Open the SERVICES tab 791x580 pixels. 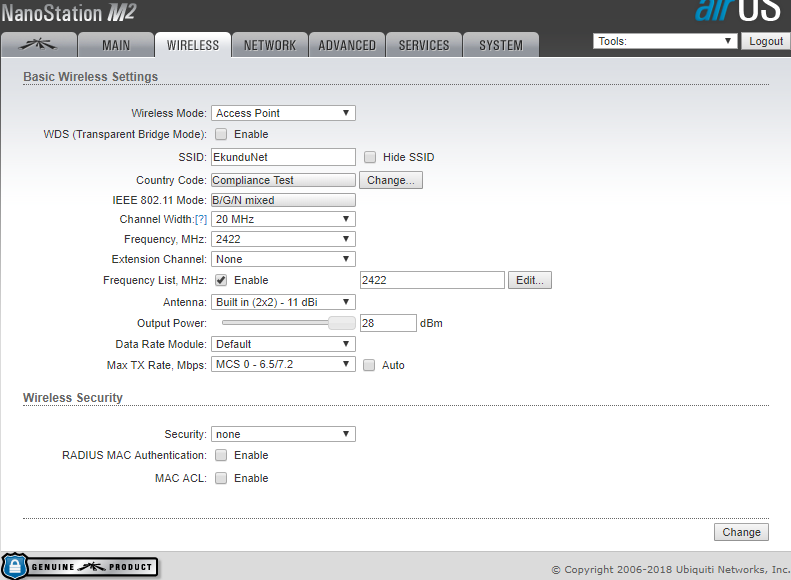(x=424, y=45)
